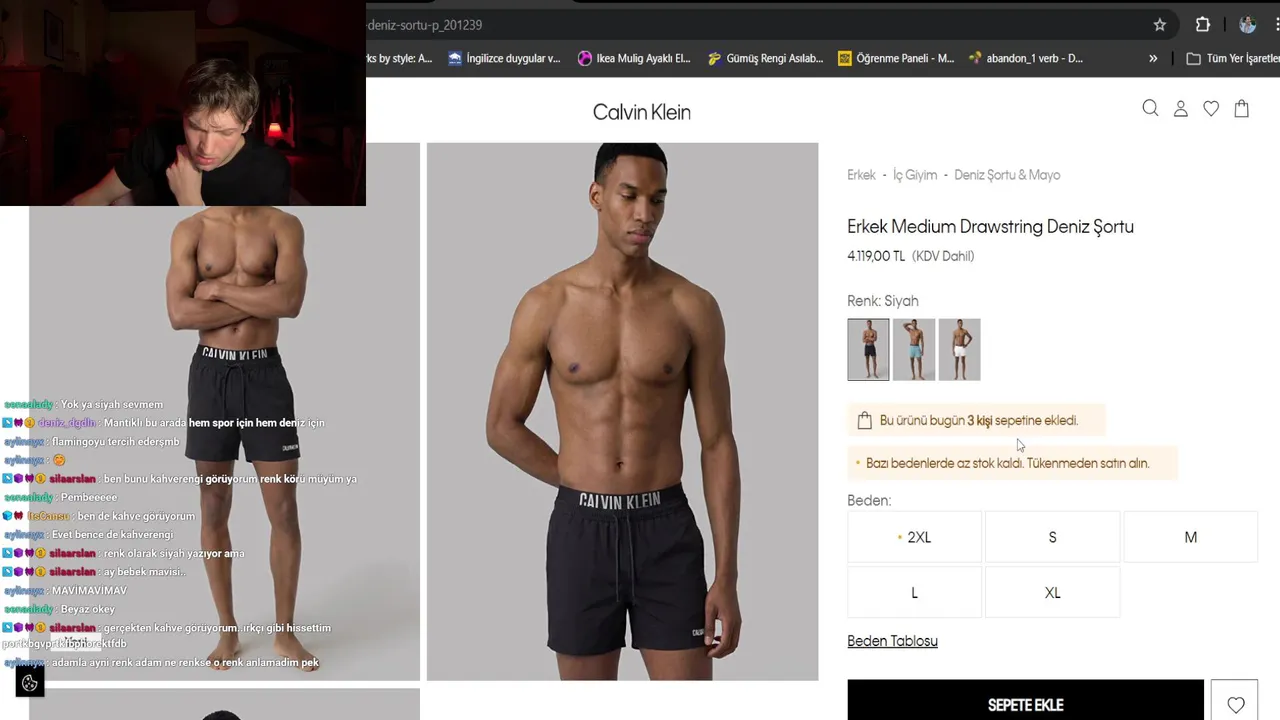This screenshot has width=1280, height=720.
Task: Go to Deniz Şortu & Mayo breadcrumb
Action: click(x=1007, y=175)
